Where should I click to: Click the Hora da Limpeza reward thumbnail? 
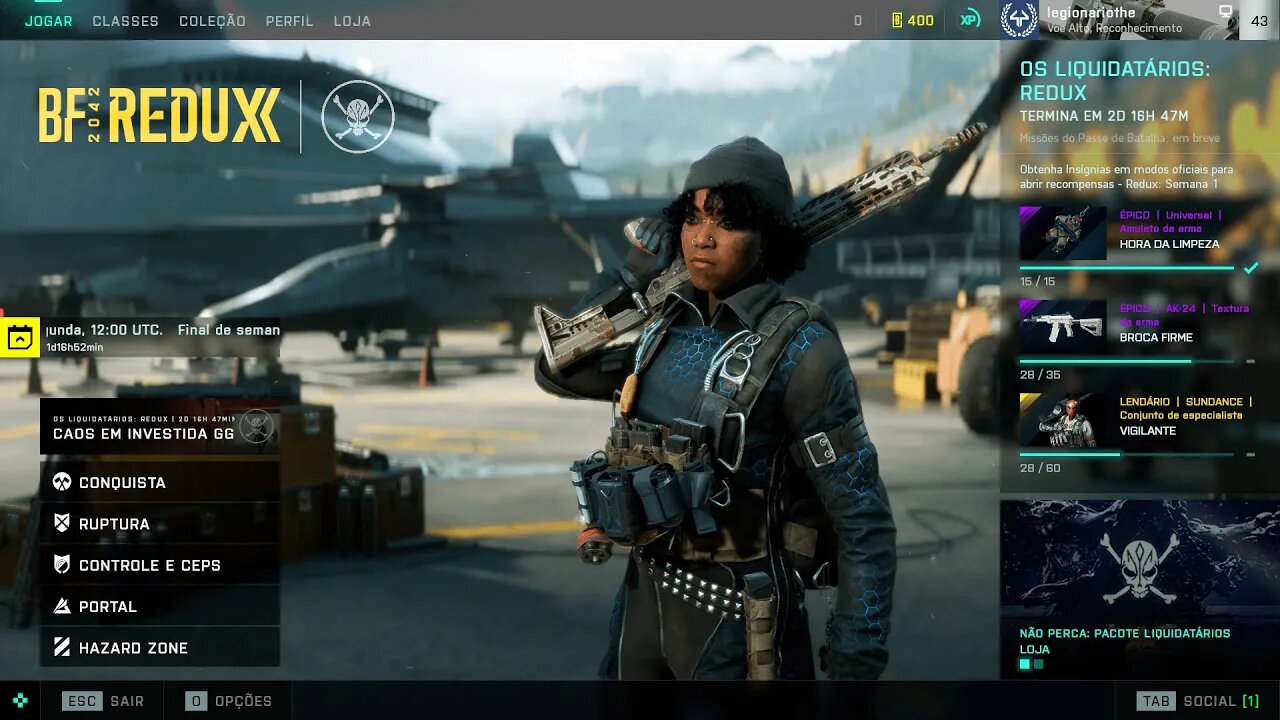point(1062,233)
